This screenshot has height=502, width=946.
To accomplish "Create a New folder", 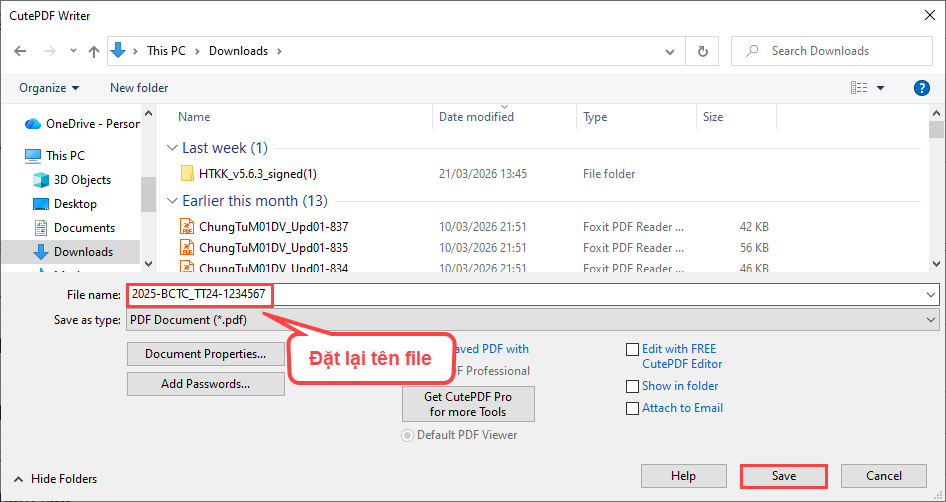I will 139,88.
